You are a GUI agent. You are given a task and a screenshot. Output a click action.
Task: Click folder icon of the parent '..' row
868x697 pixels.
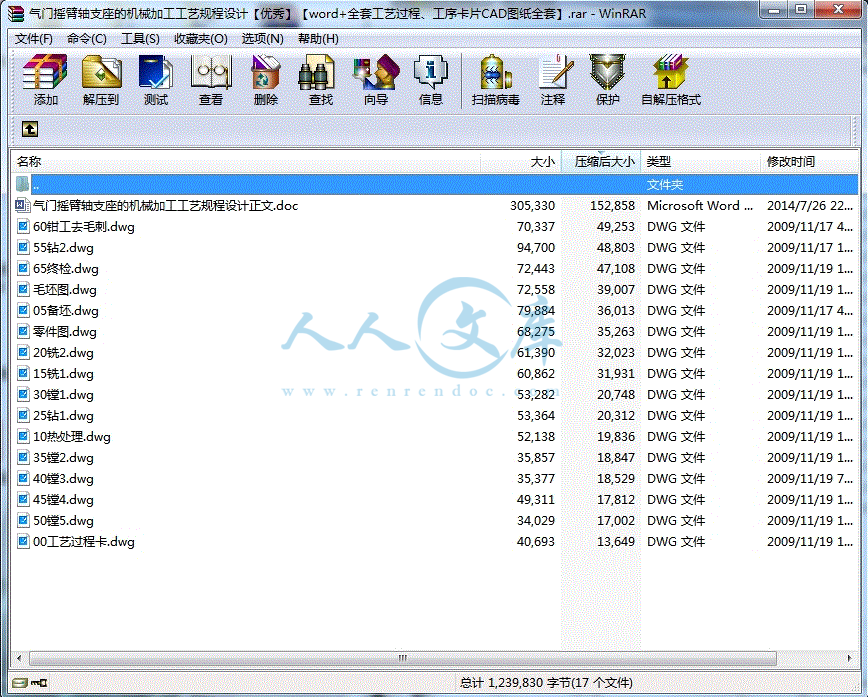pyautogui.click(x=22, y=184)
